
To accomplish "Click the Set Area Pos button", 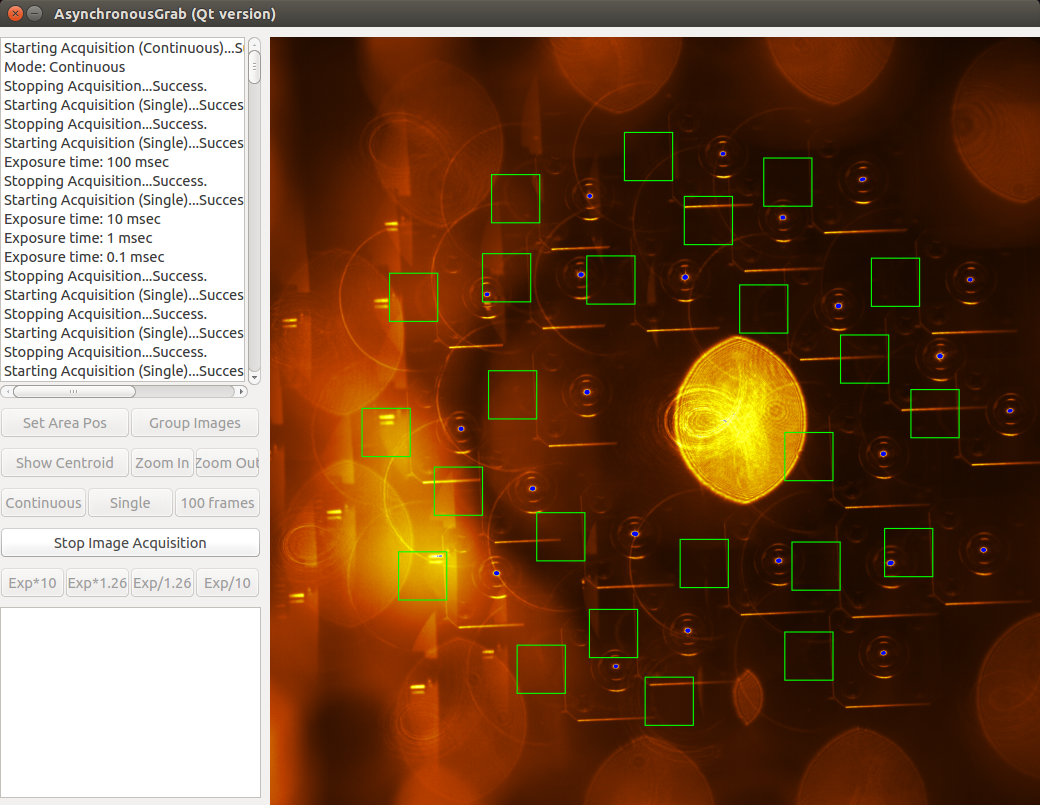I will tap(65, 423).
